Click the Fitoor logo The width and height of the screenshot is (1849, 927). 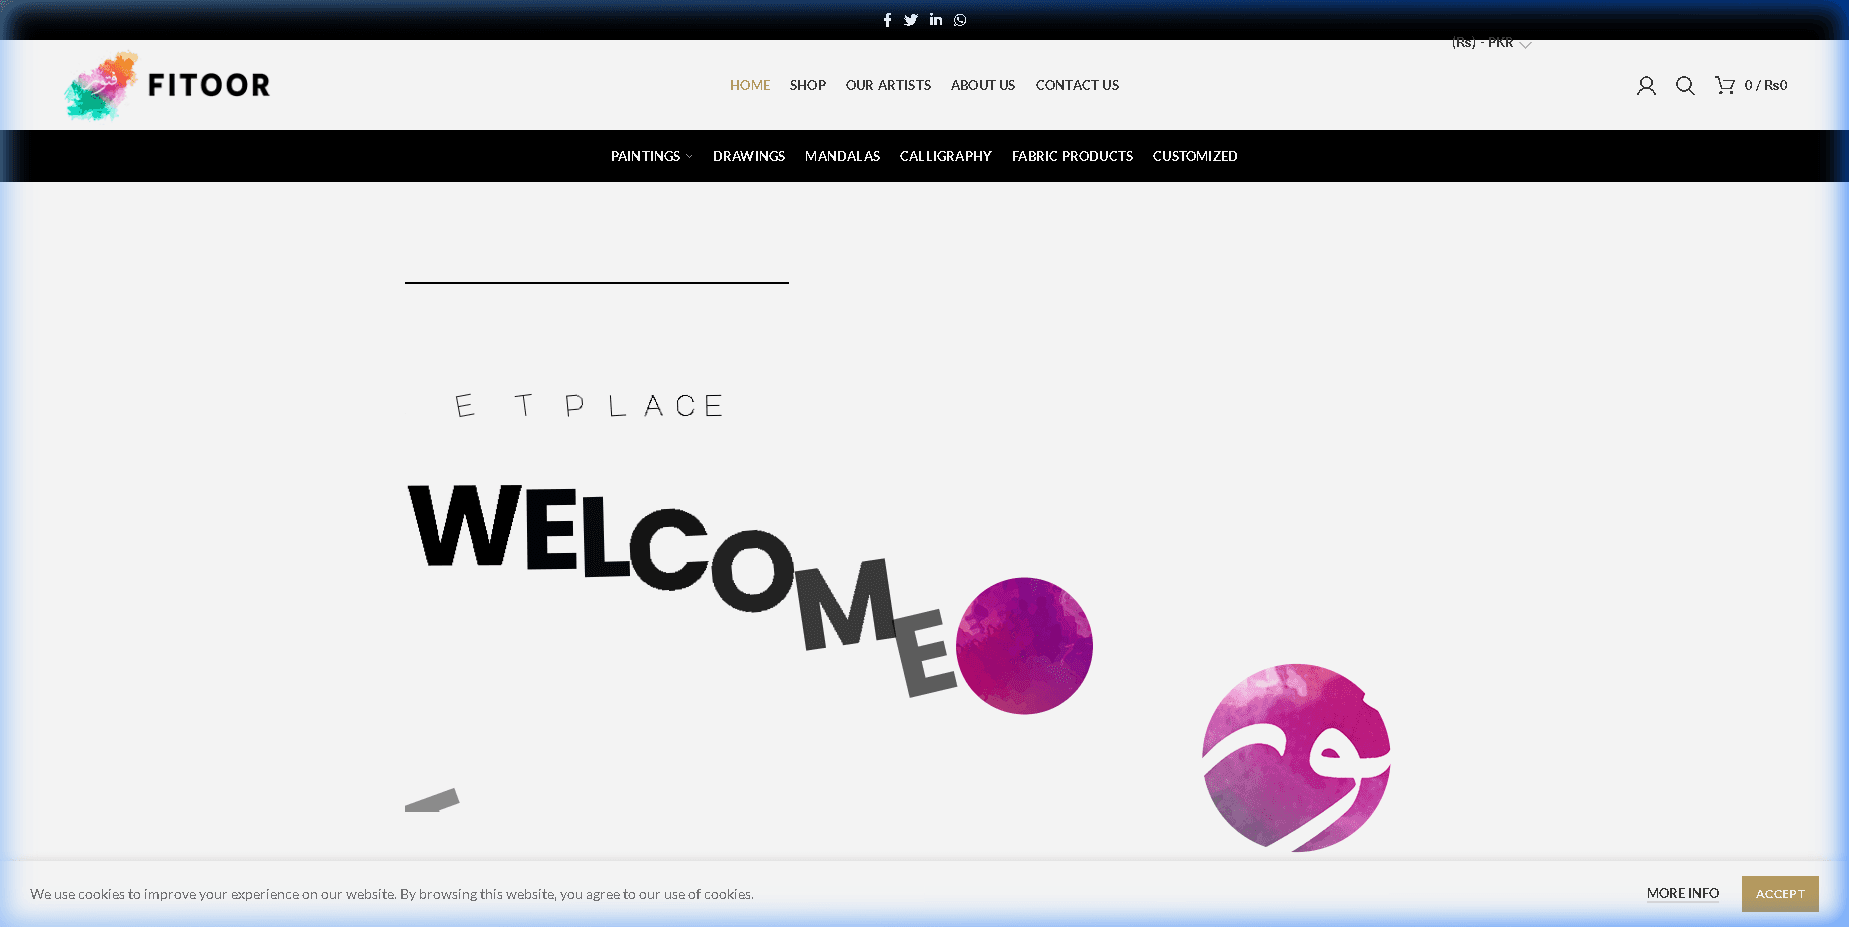point(167,85)
